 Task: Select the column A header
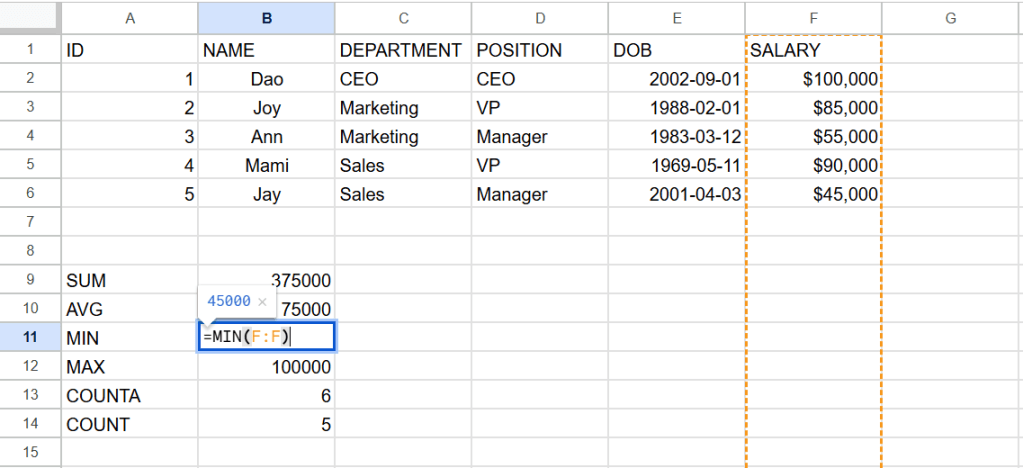click(130, 17)
